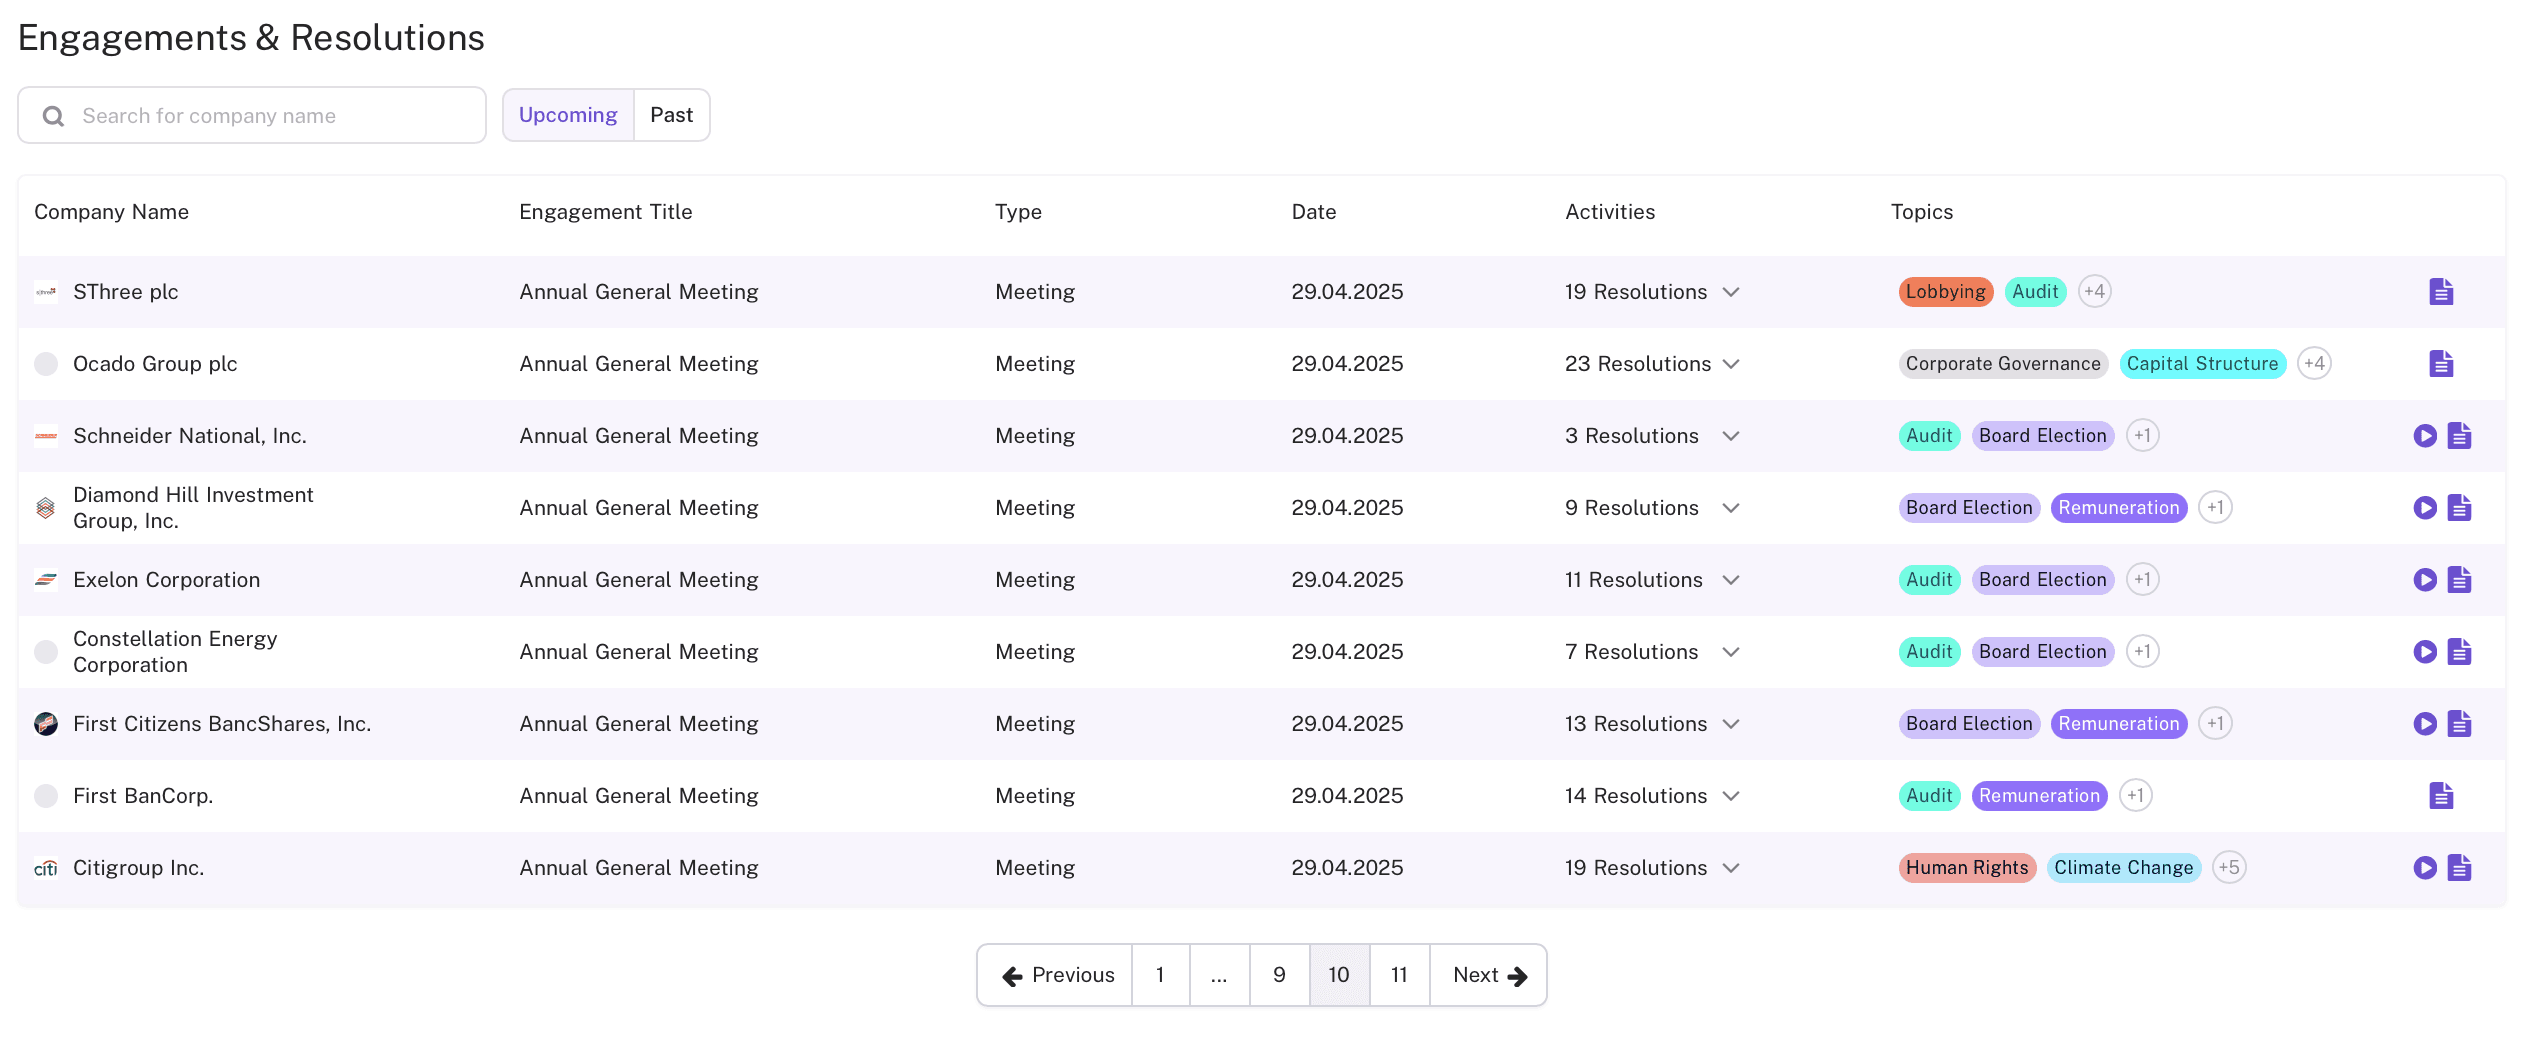Show +4 more topics for SThree plc

(x=2094, y=292)
